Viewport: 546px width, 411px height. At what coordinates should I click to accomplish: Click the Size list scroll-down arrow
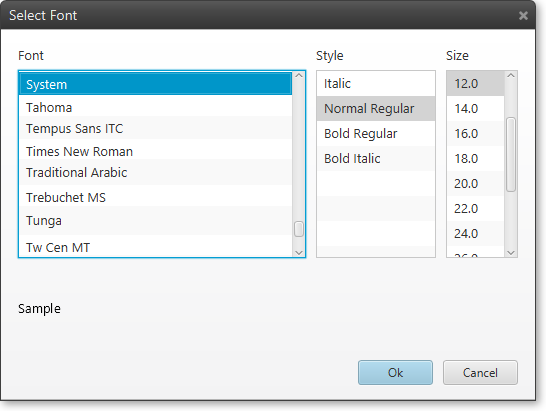(x=511, y=253)
